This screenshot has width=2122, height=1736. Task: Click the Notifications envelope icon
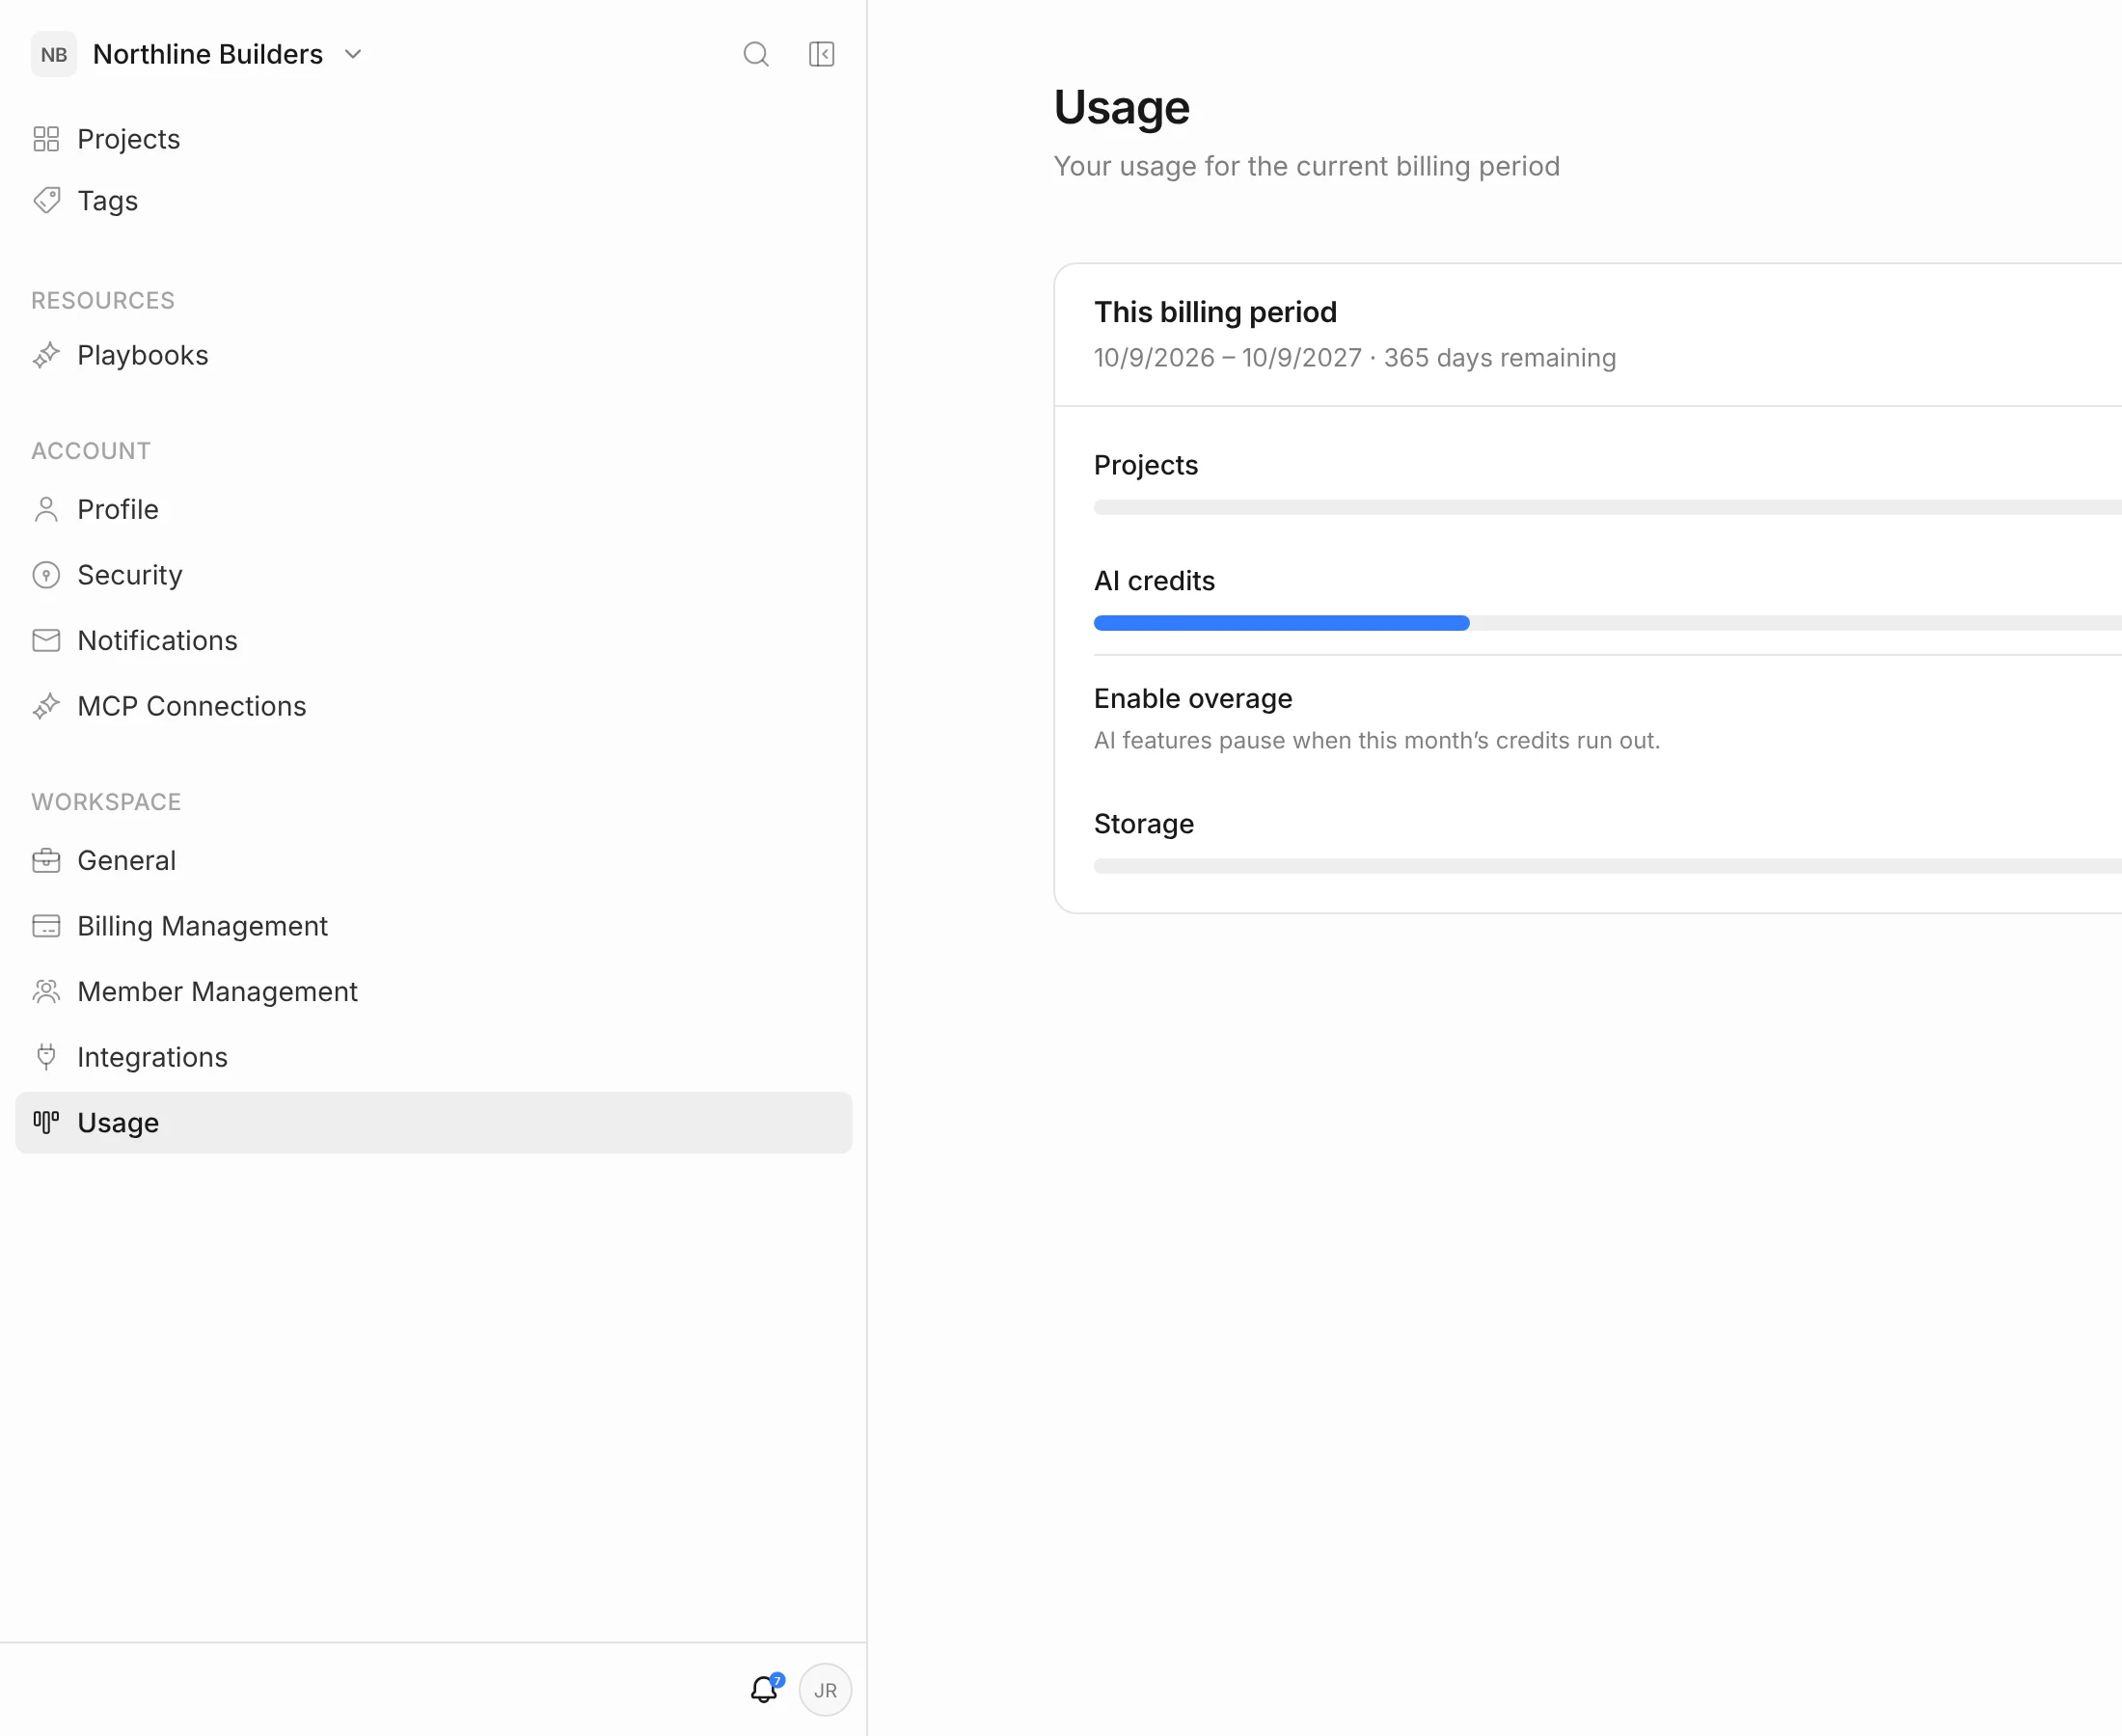(46, 640)
